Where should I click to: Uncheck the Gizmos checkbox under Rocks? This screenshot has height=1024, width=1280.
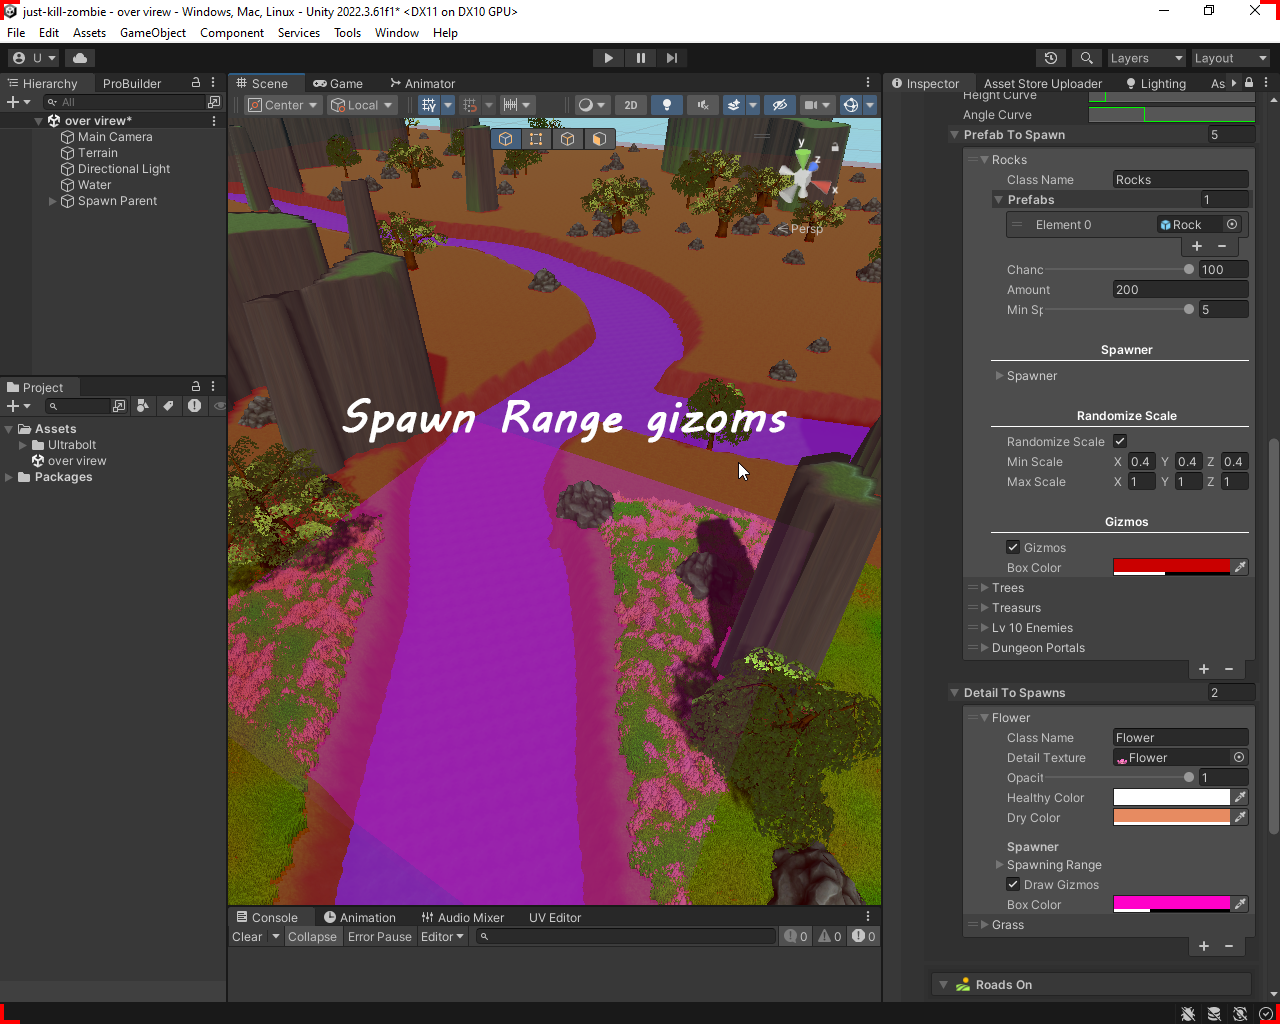pos(1013,547)
